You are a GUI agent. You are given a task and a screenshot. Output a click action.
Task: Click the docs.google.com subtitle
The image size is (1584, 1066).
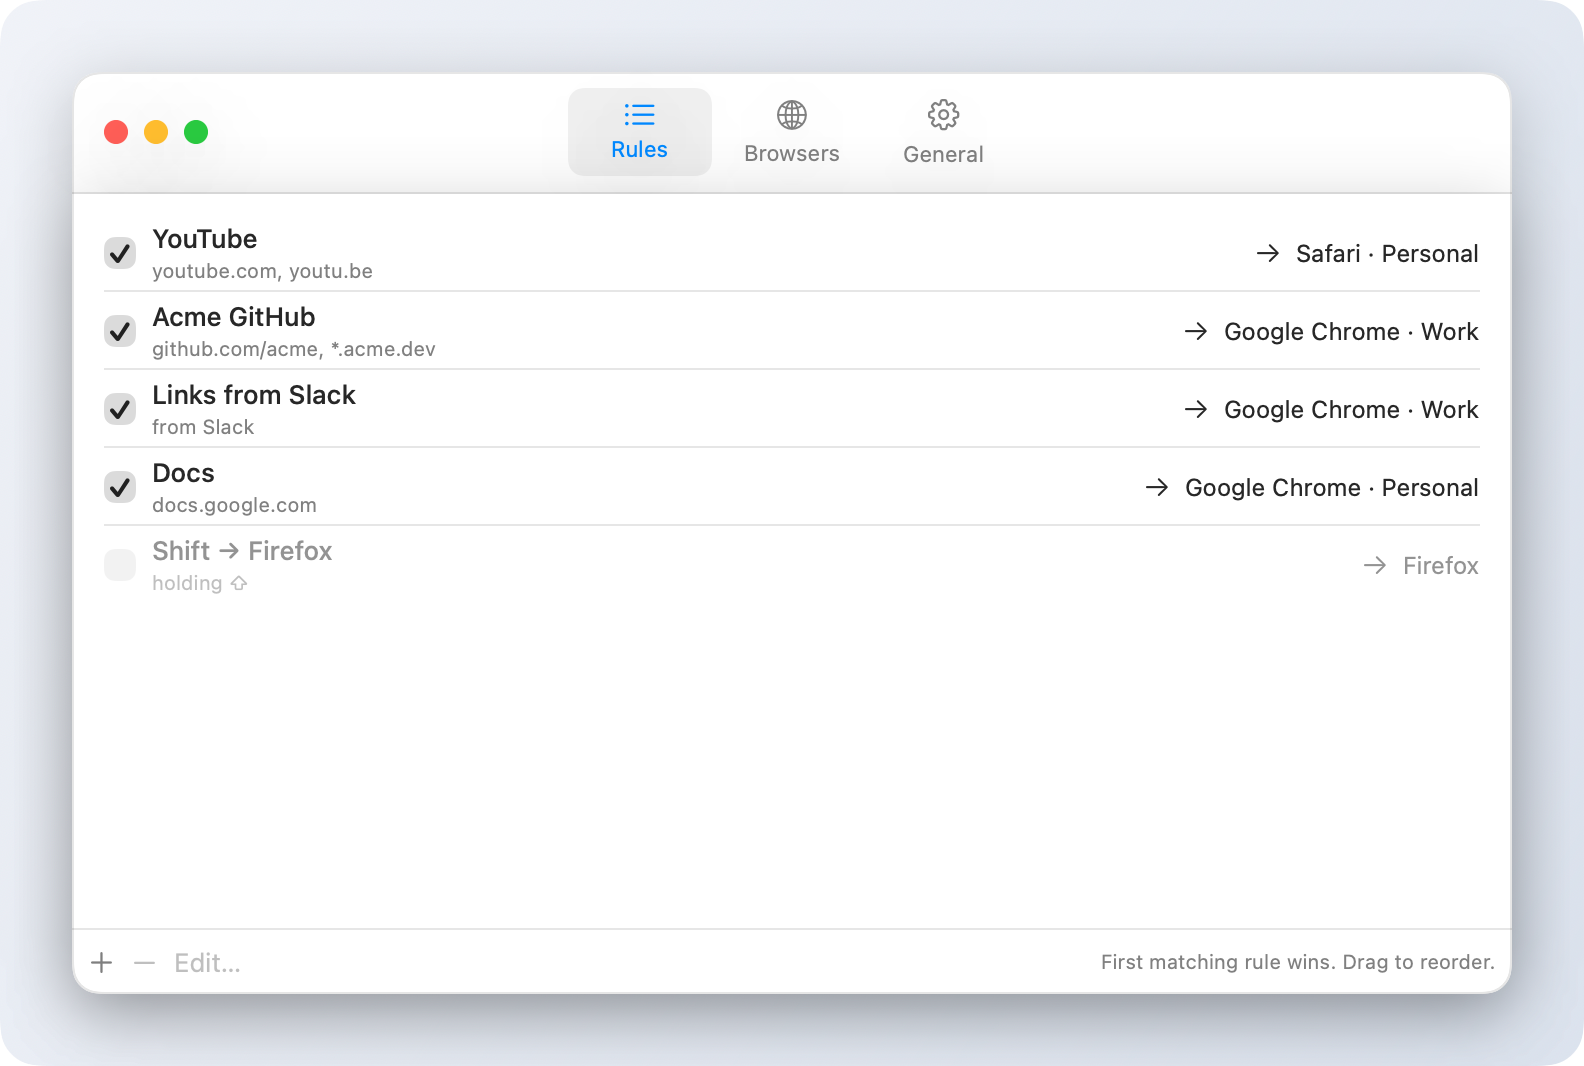[x=234, y=505]
